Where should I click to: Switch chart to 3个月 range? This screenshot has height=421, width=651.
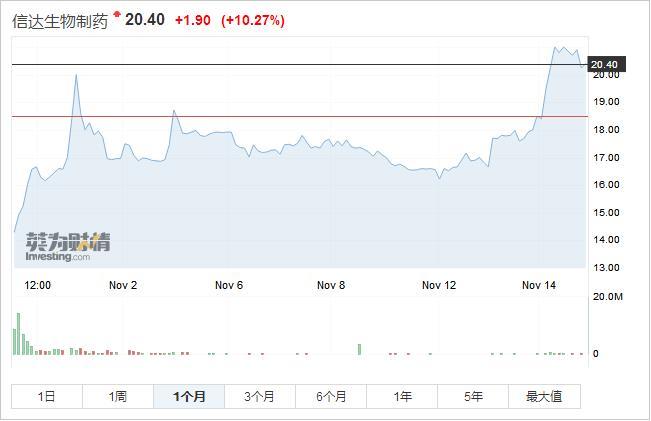click(x=260, y=396)
